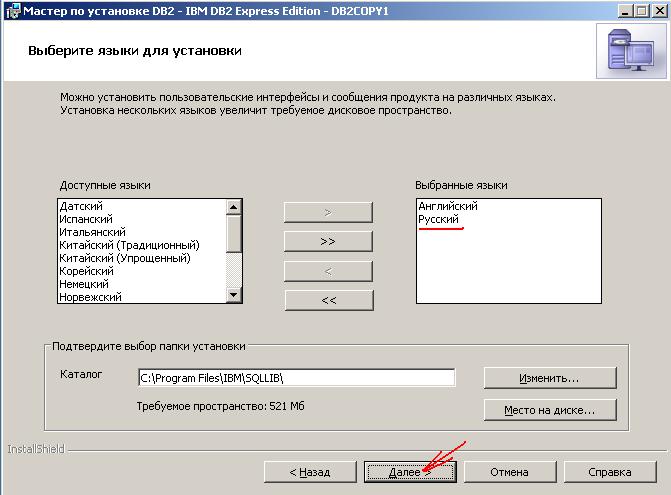Click the Далее button to proceed

click(410, 472)
